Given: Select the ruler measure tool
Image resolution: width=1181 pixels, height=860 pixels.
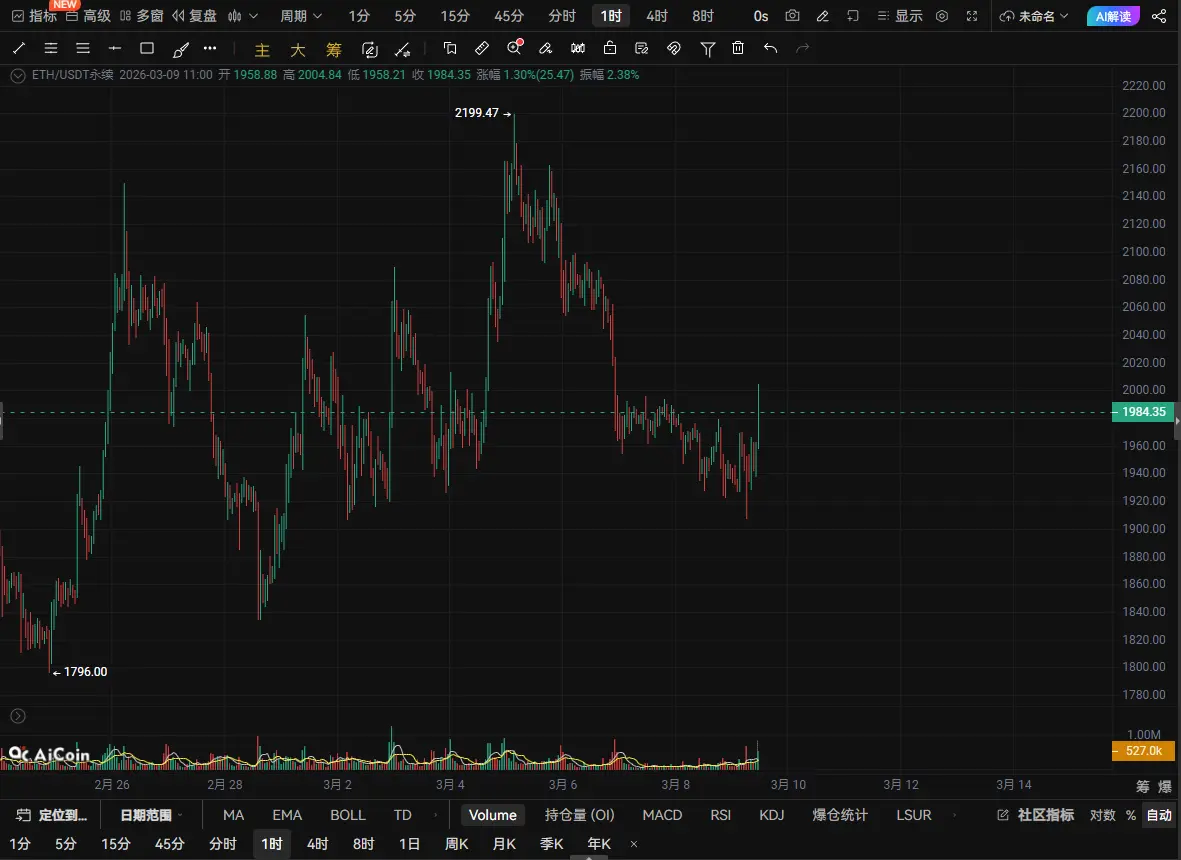Looking at the screenshot, I should 482,48.
